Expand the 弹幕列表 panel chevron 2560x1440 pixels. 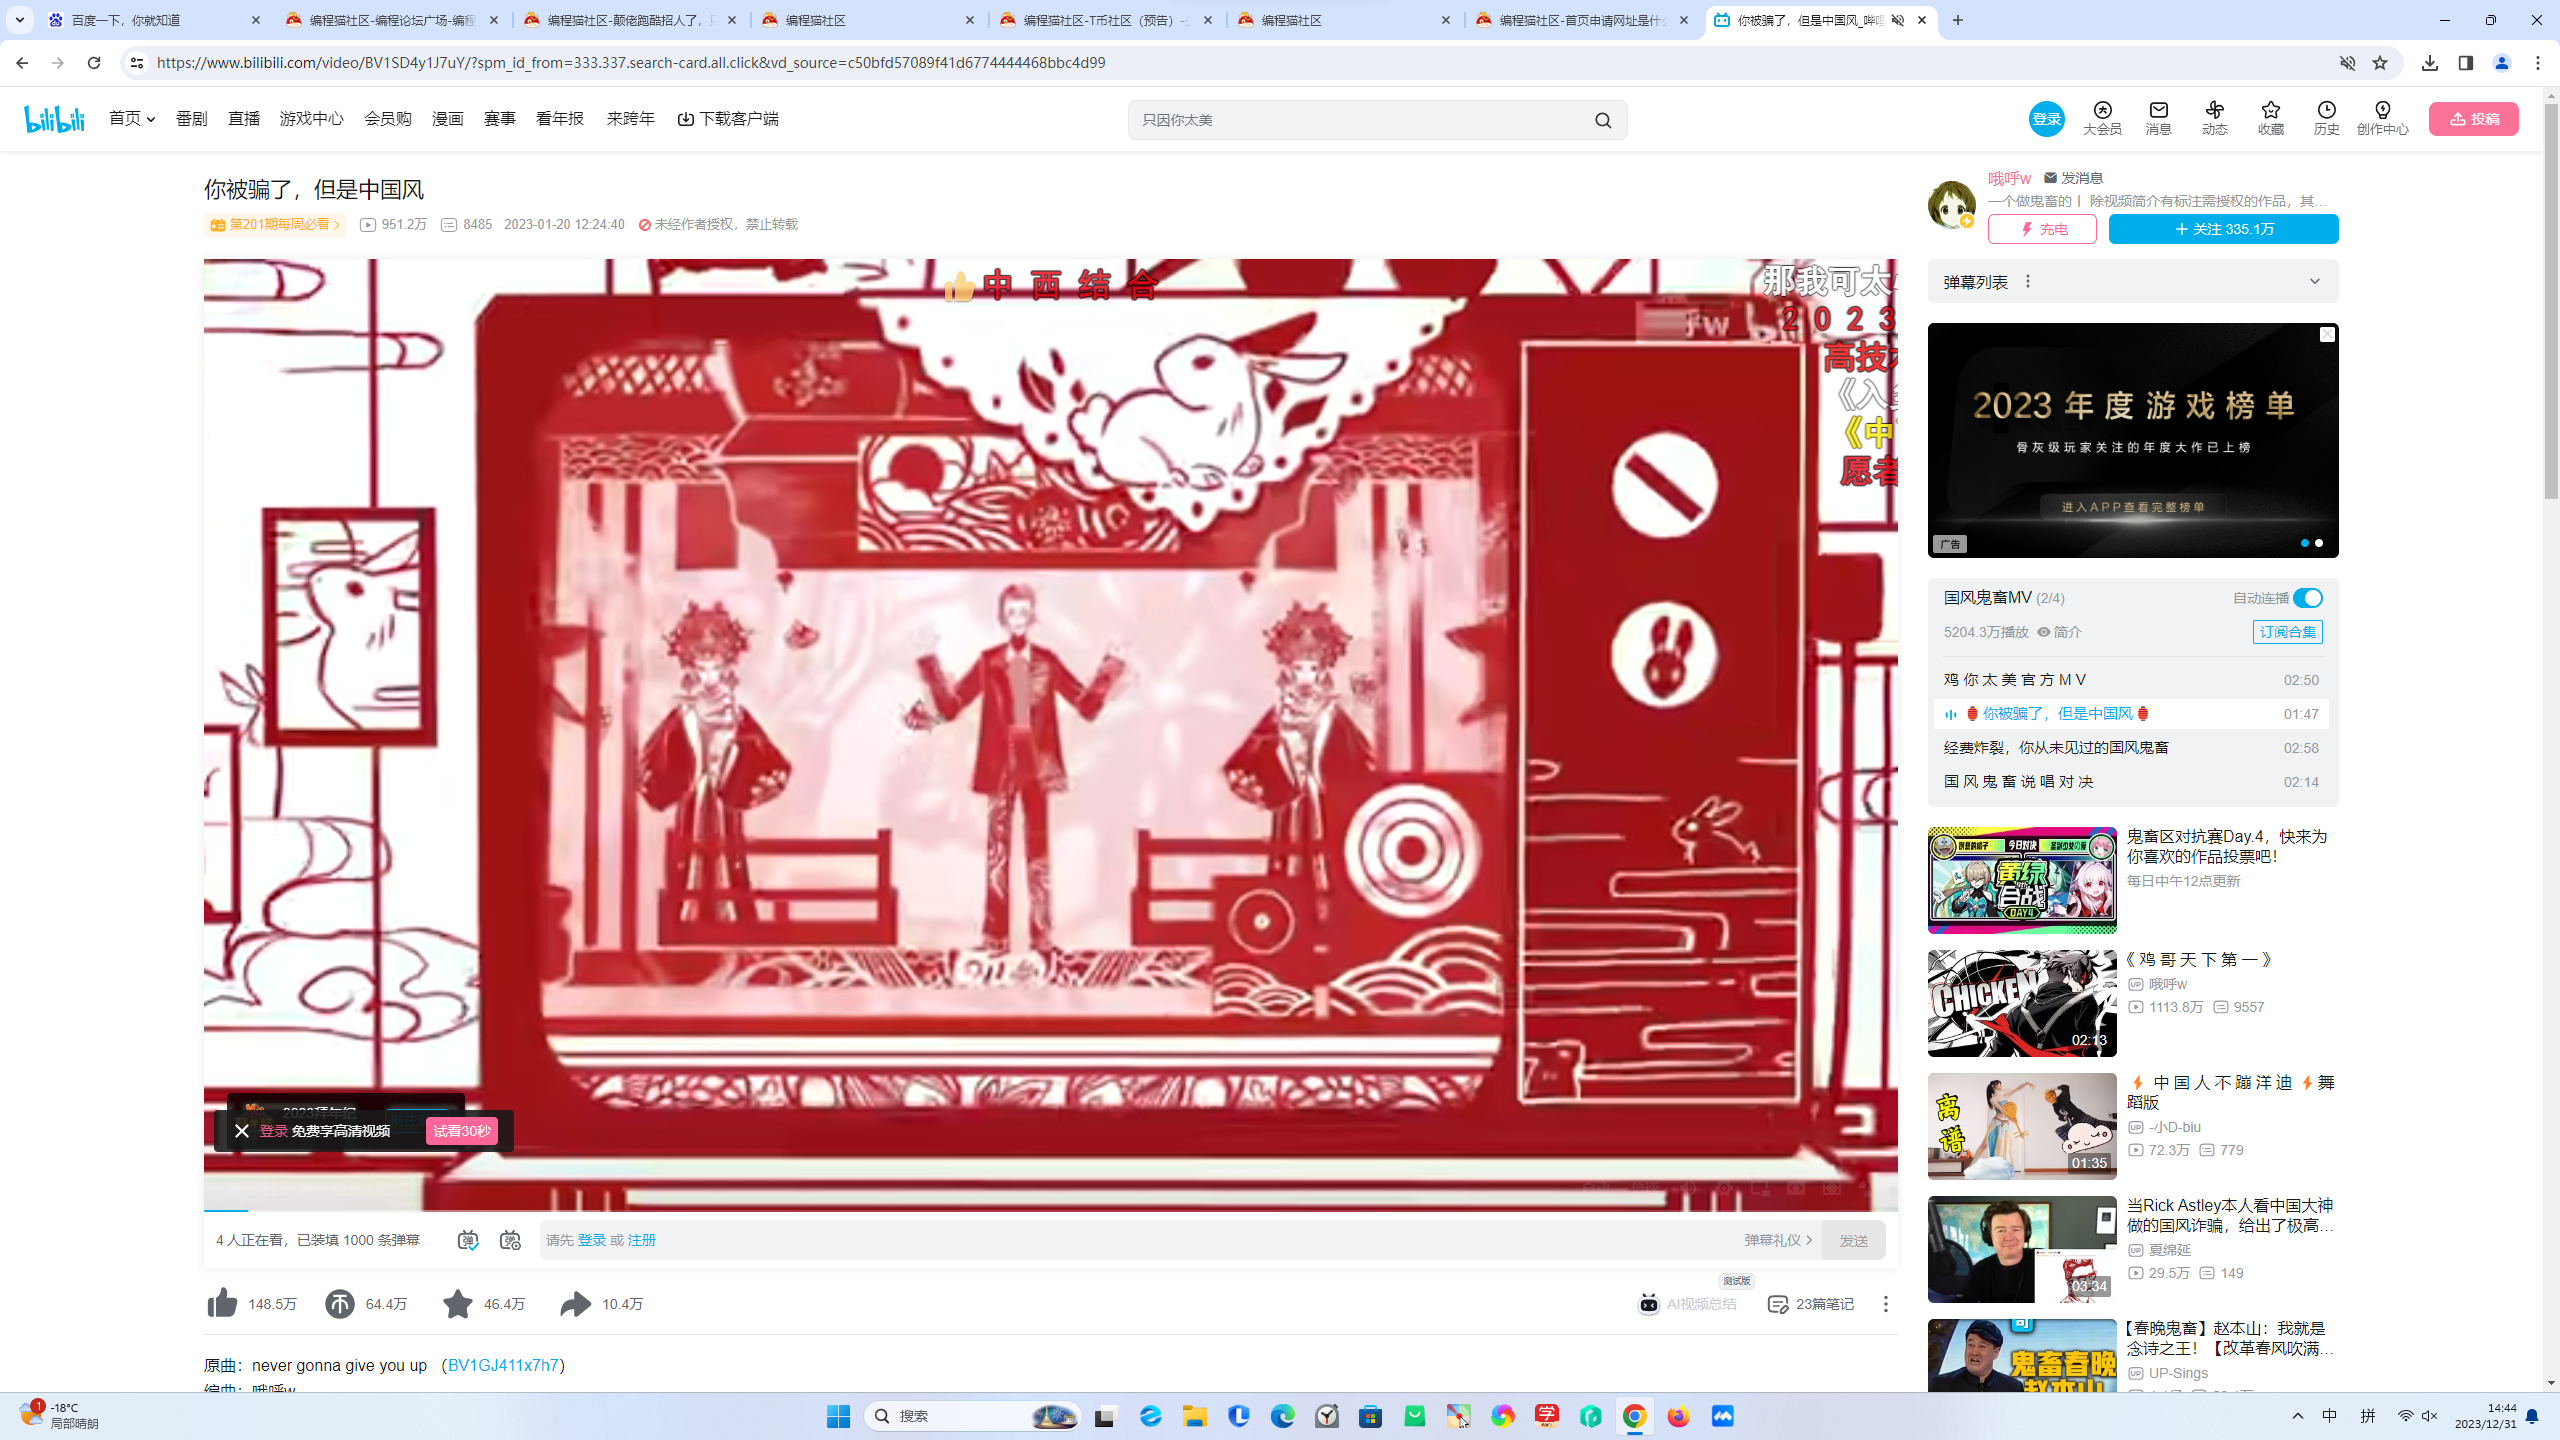pyautogui.click(x=2314, y=281)
